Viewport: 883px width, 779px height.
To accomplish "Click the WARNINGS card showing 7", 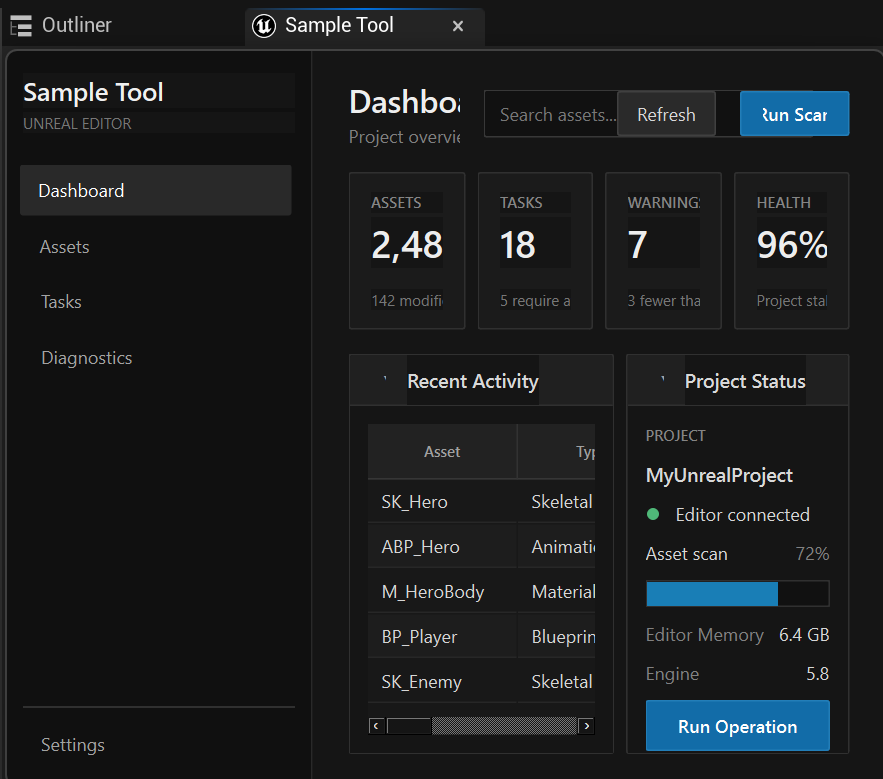I will click(x=663, y=251).
